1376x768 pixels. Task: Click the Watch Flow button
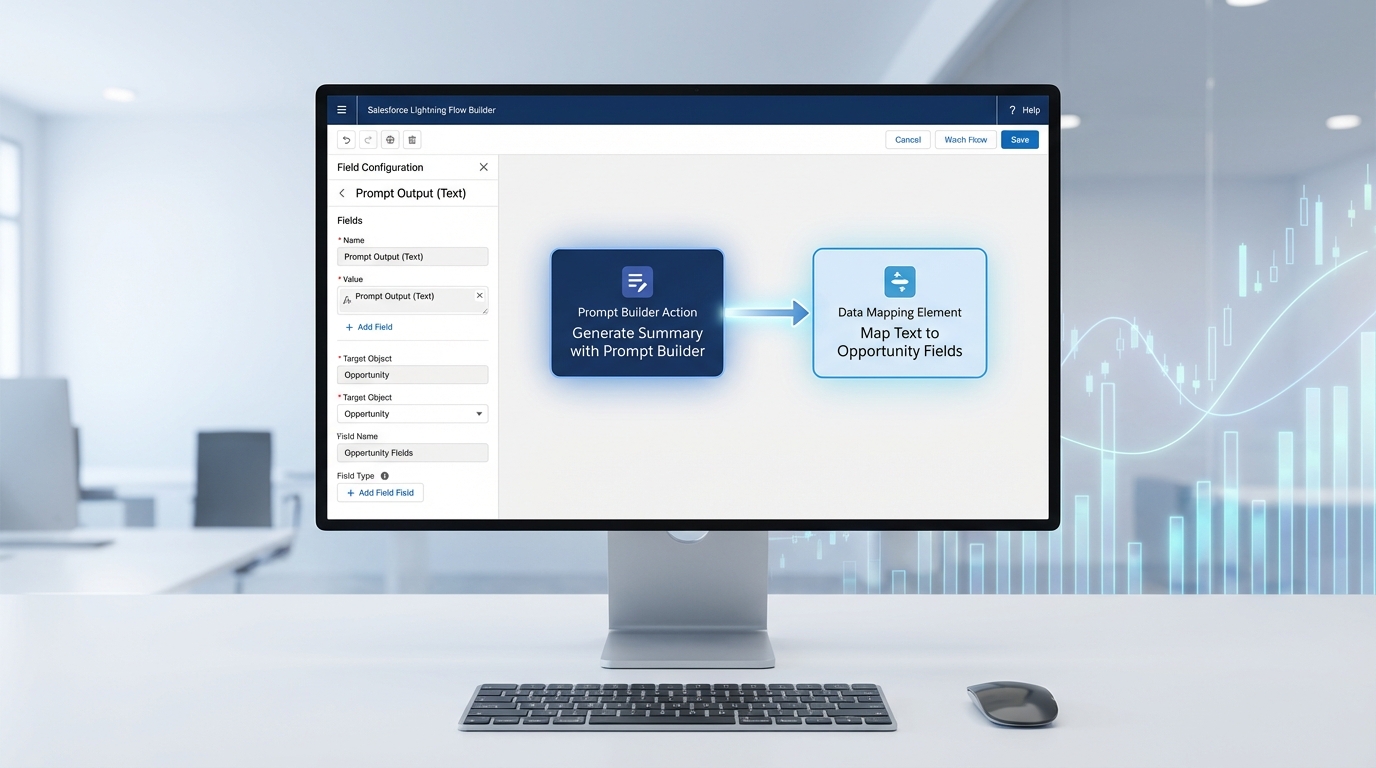[964, 139]
